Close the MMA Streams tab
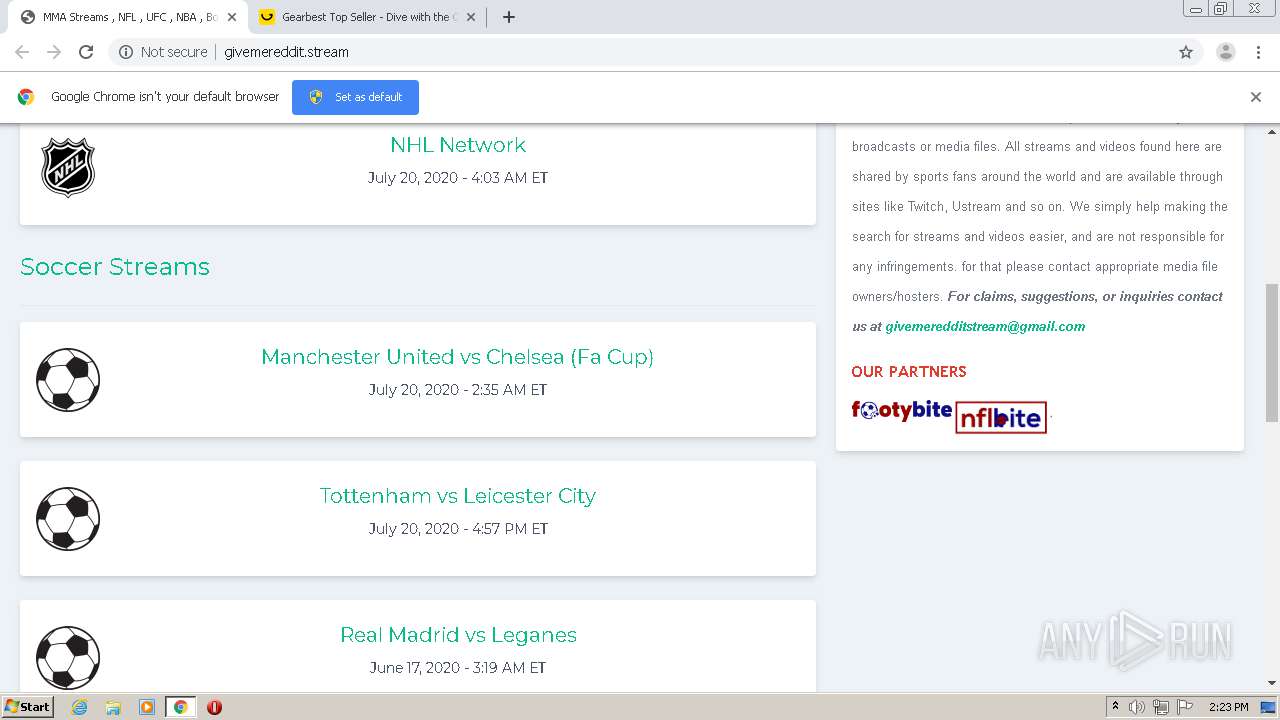Screen dimensions: 1280x720 [x=232, y=17]
